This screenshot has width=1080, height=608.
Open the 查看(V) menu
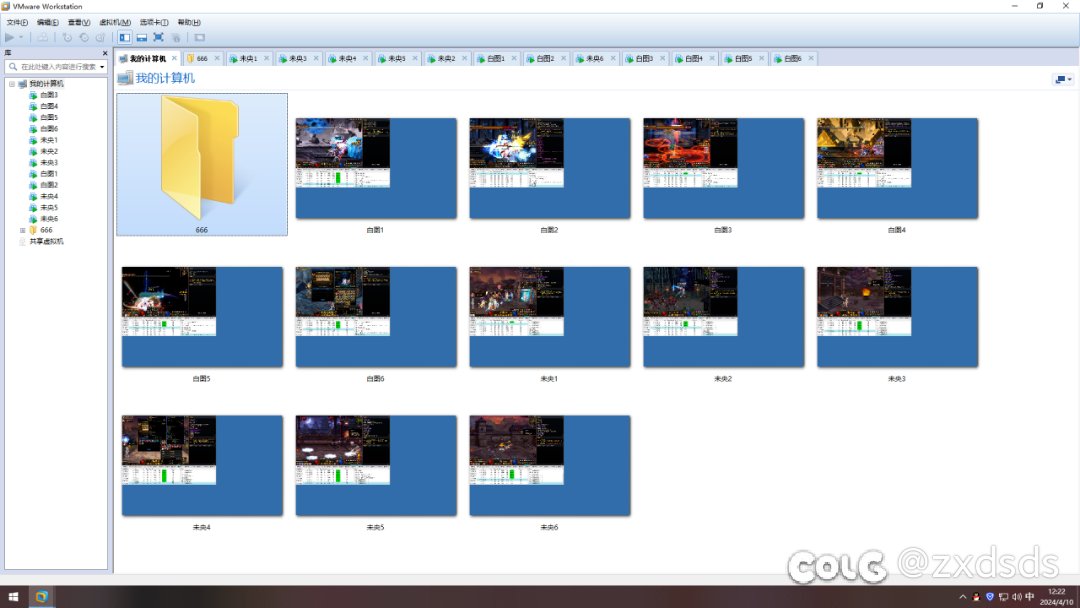click(79, 22)
